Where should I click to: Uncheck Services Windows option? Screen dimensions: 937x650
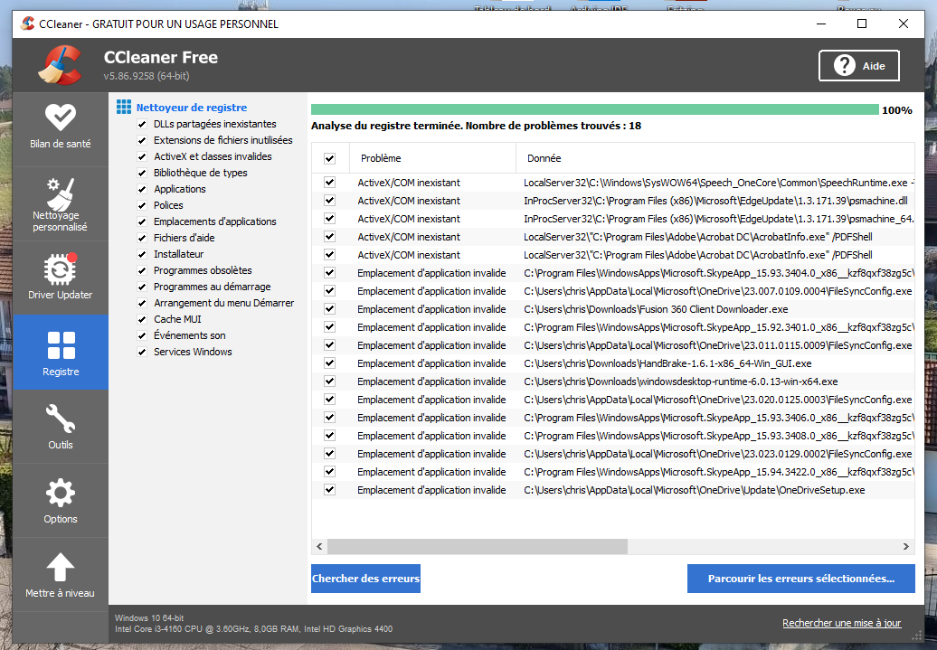click(142, 352)
